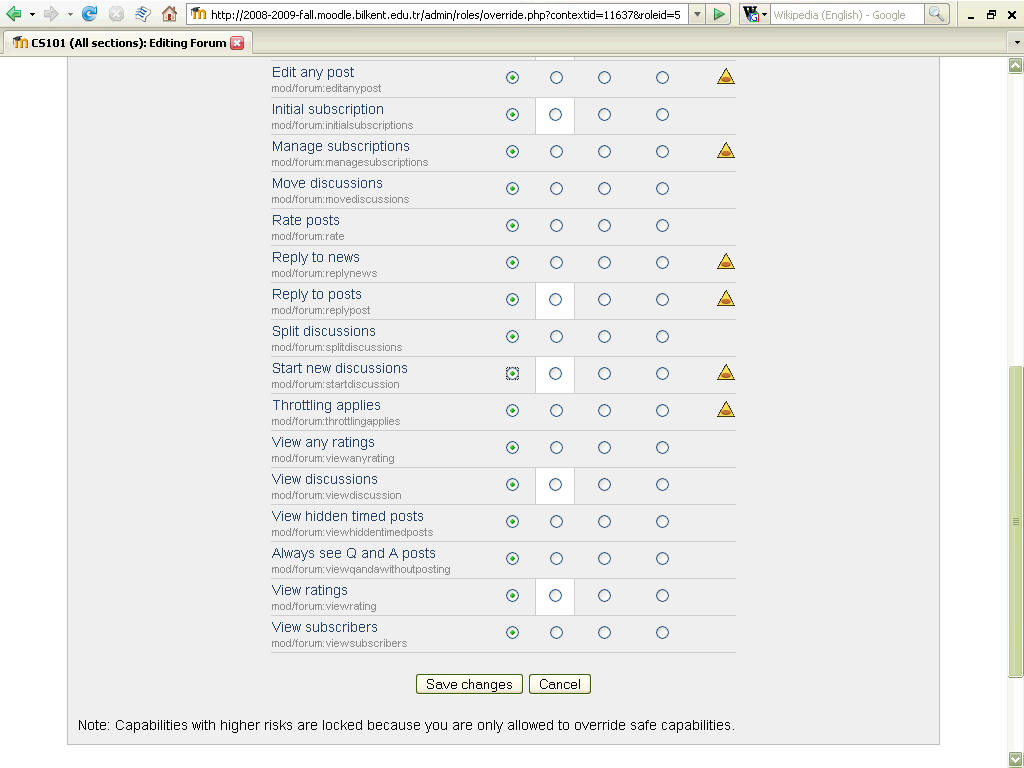Open the Split discussions capability link

(x=324, y=331)
